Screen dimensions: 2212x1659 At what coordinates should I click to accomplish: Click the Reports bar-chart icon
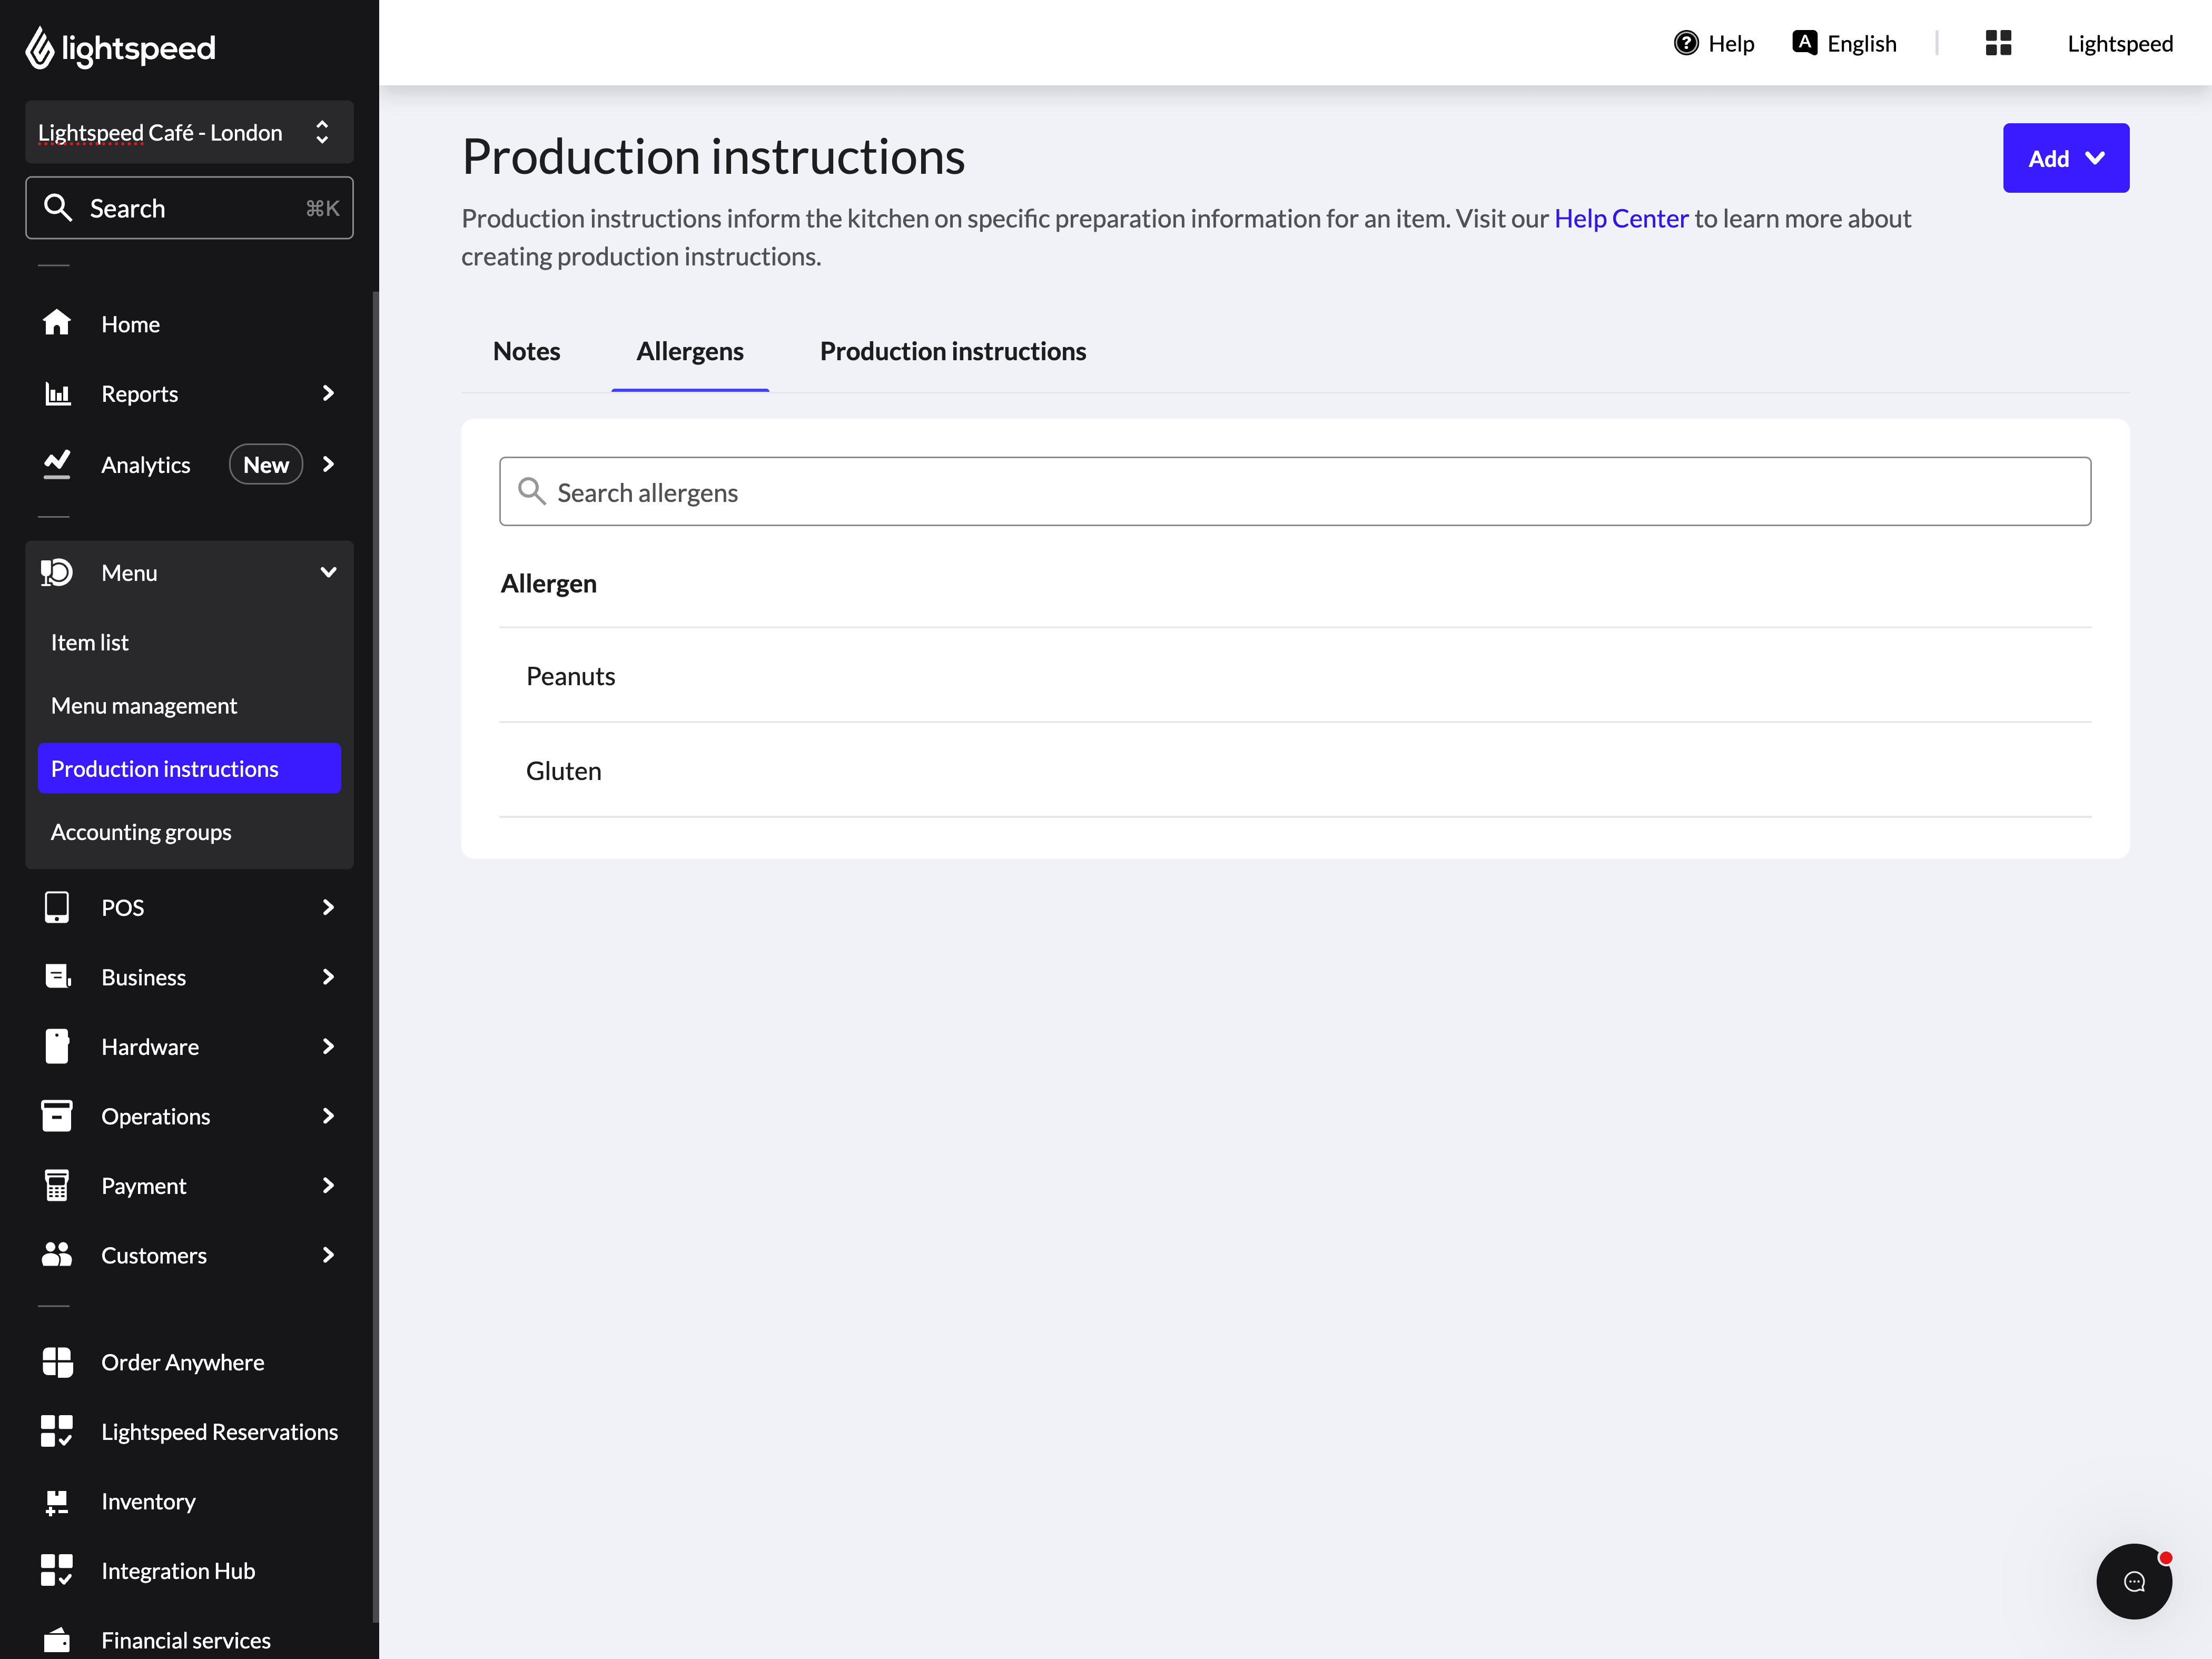57,393
